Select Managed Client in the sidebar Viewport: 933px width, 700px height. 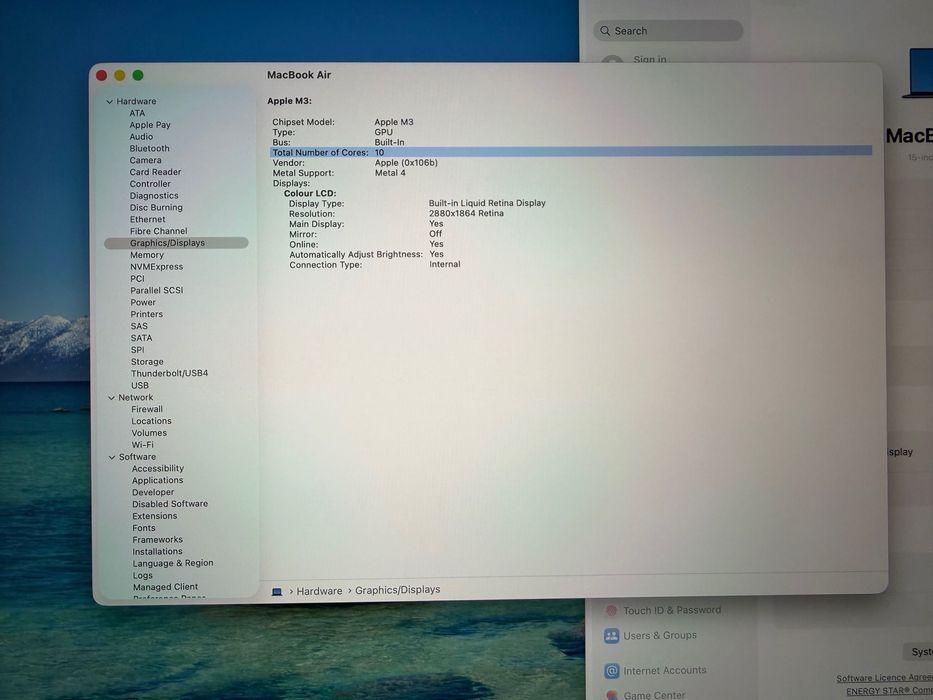click(x=165, y=587)
